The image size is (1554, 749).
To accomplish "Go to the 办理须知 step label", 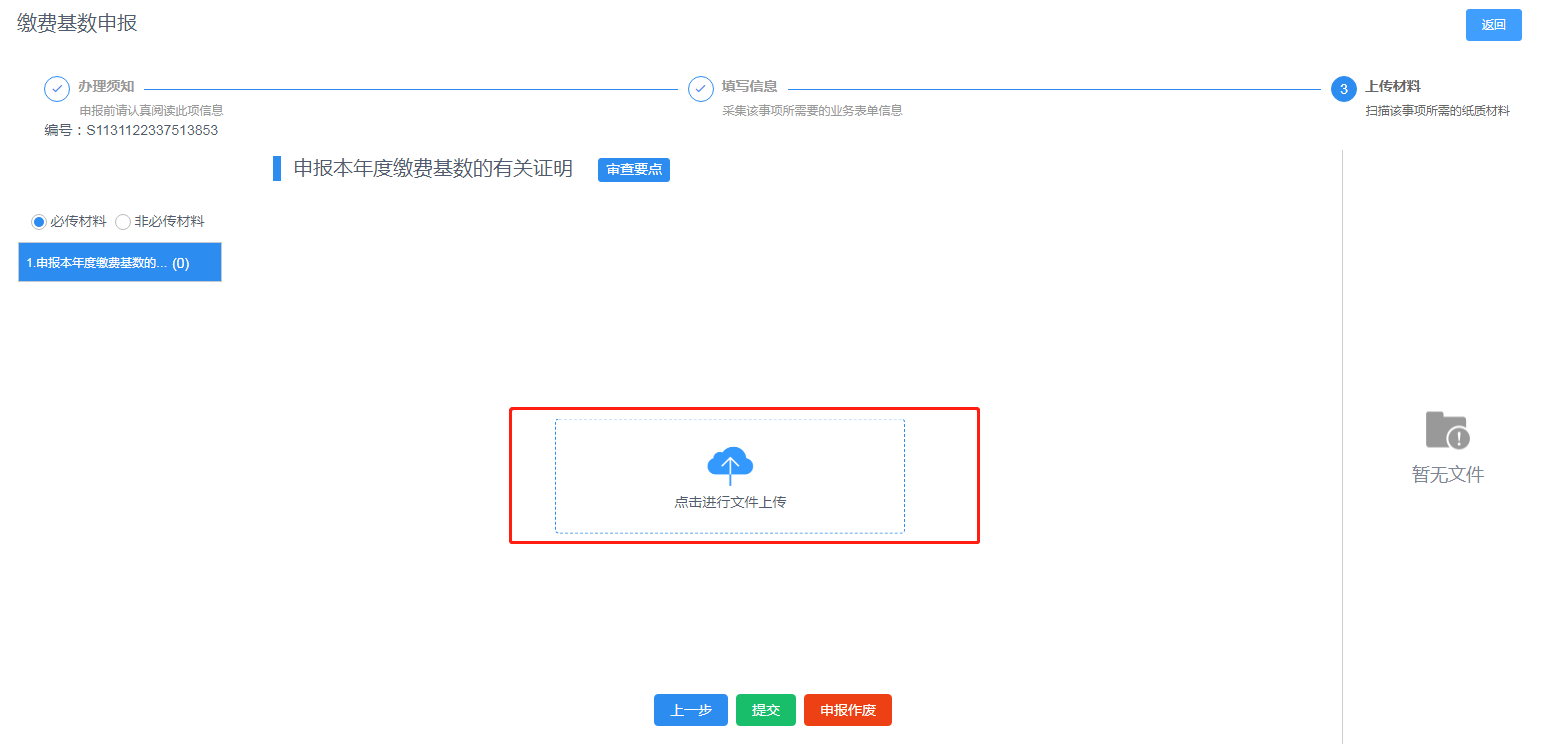I will click(x=106, y=87).
